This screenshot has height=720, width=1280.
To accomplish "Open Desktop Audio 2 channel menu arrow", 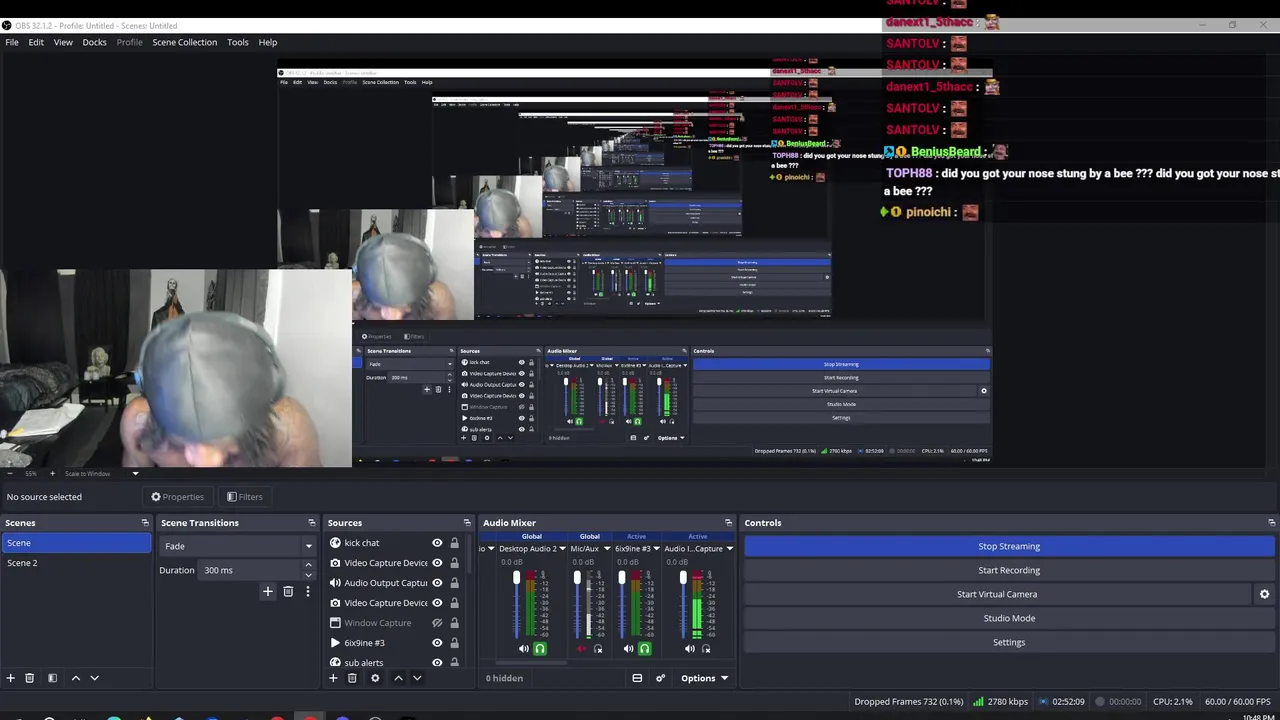I will point(562,549).
